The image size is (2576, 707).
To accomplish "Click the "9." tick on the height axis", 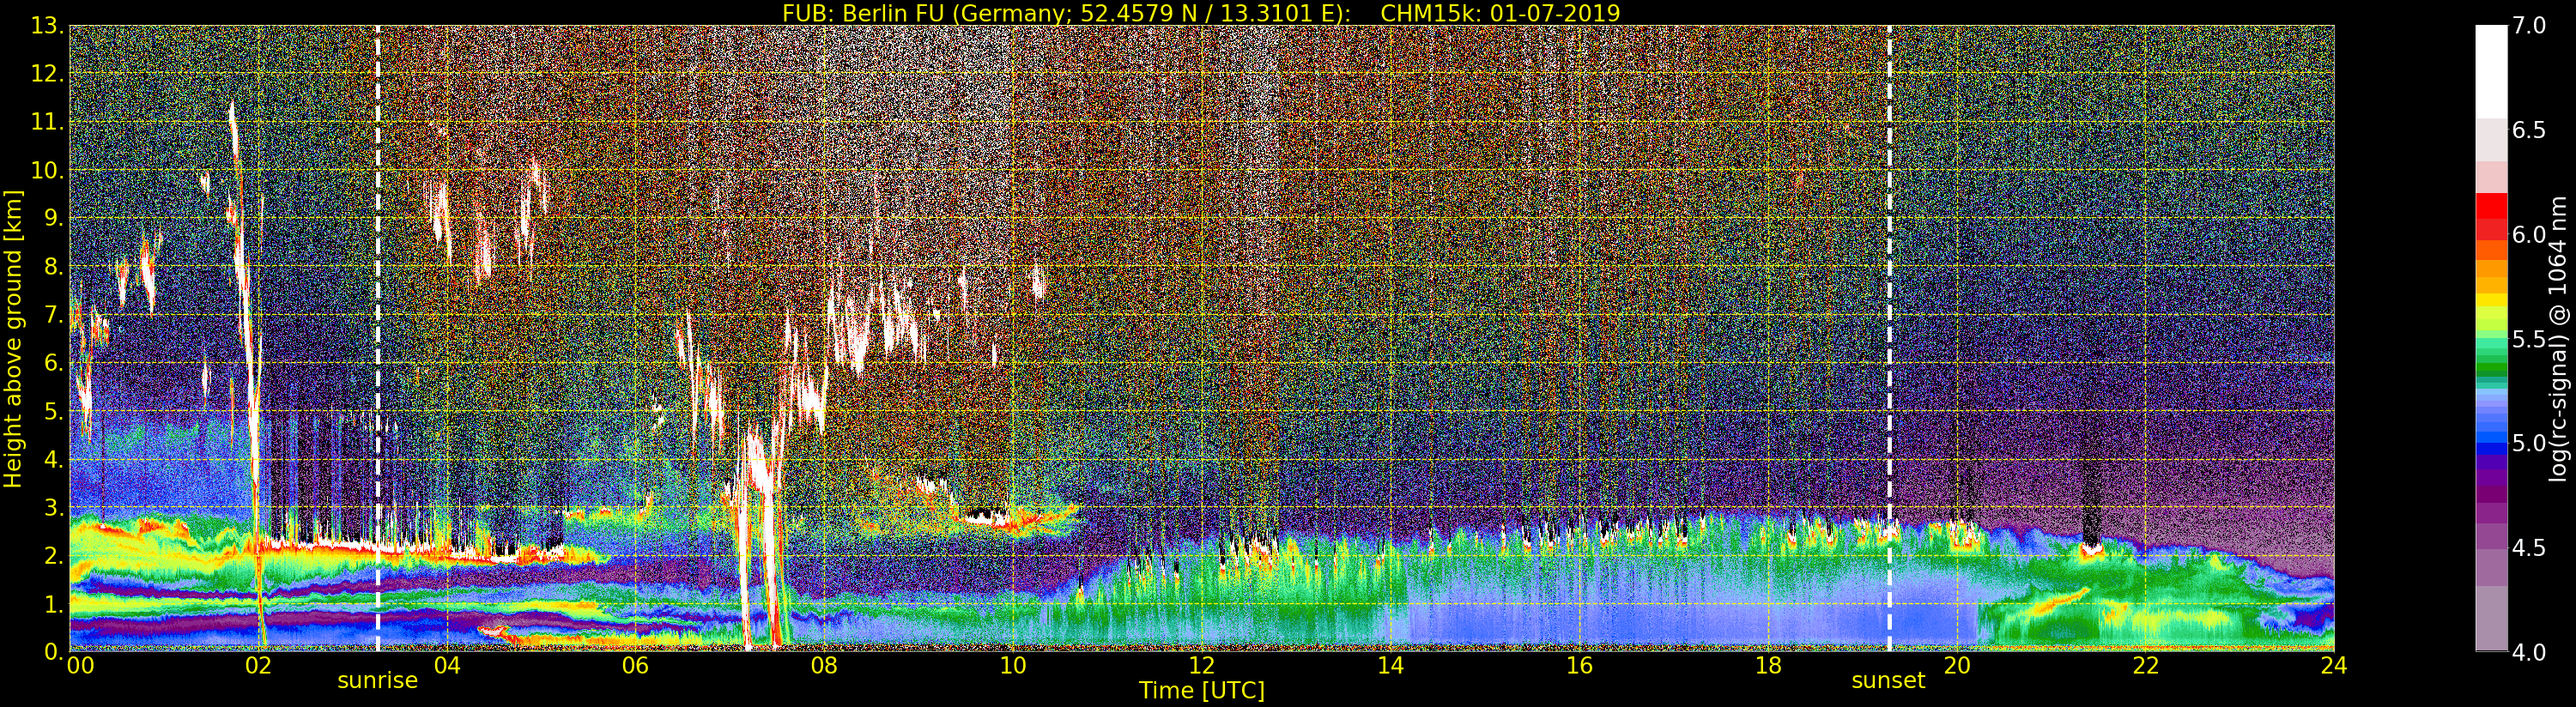I will point(54,219).
